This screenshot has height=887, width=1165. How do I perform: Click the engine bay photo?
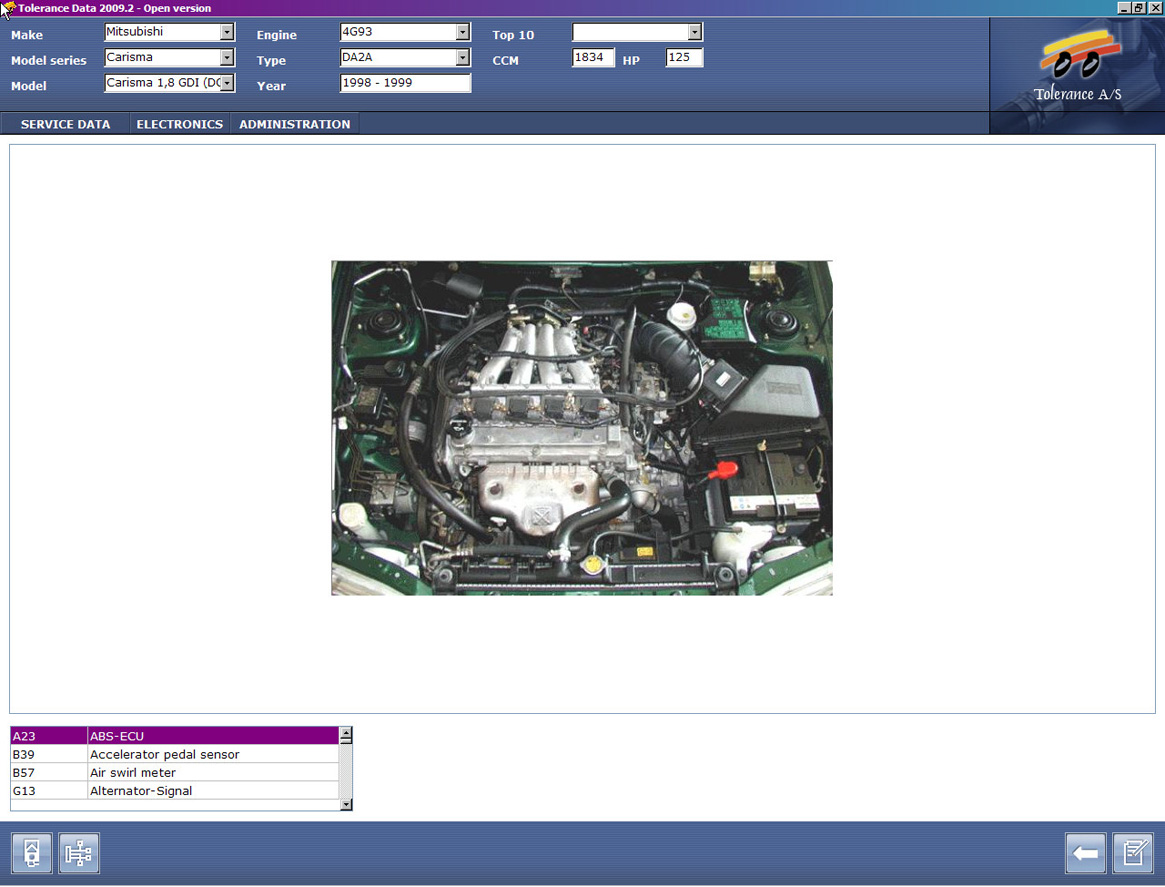pos(581,428)
